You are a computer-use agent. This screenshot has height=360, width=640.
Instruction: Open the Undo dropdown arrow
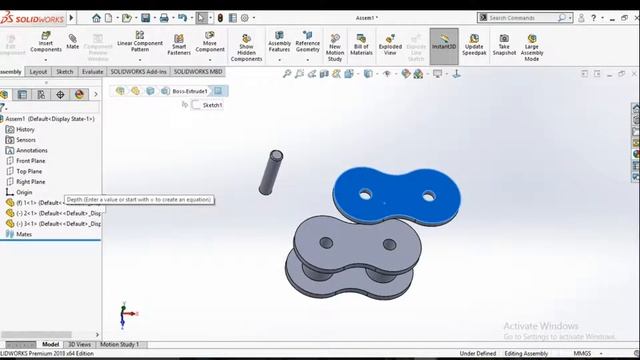click(x=191, y=18)
